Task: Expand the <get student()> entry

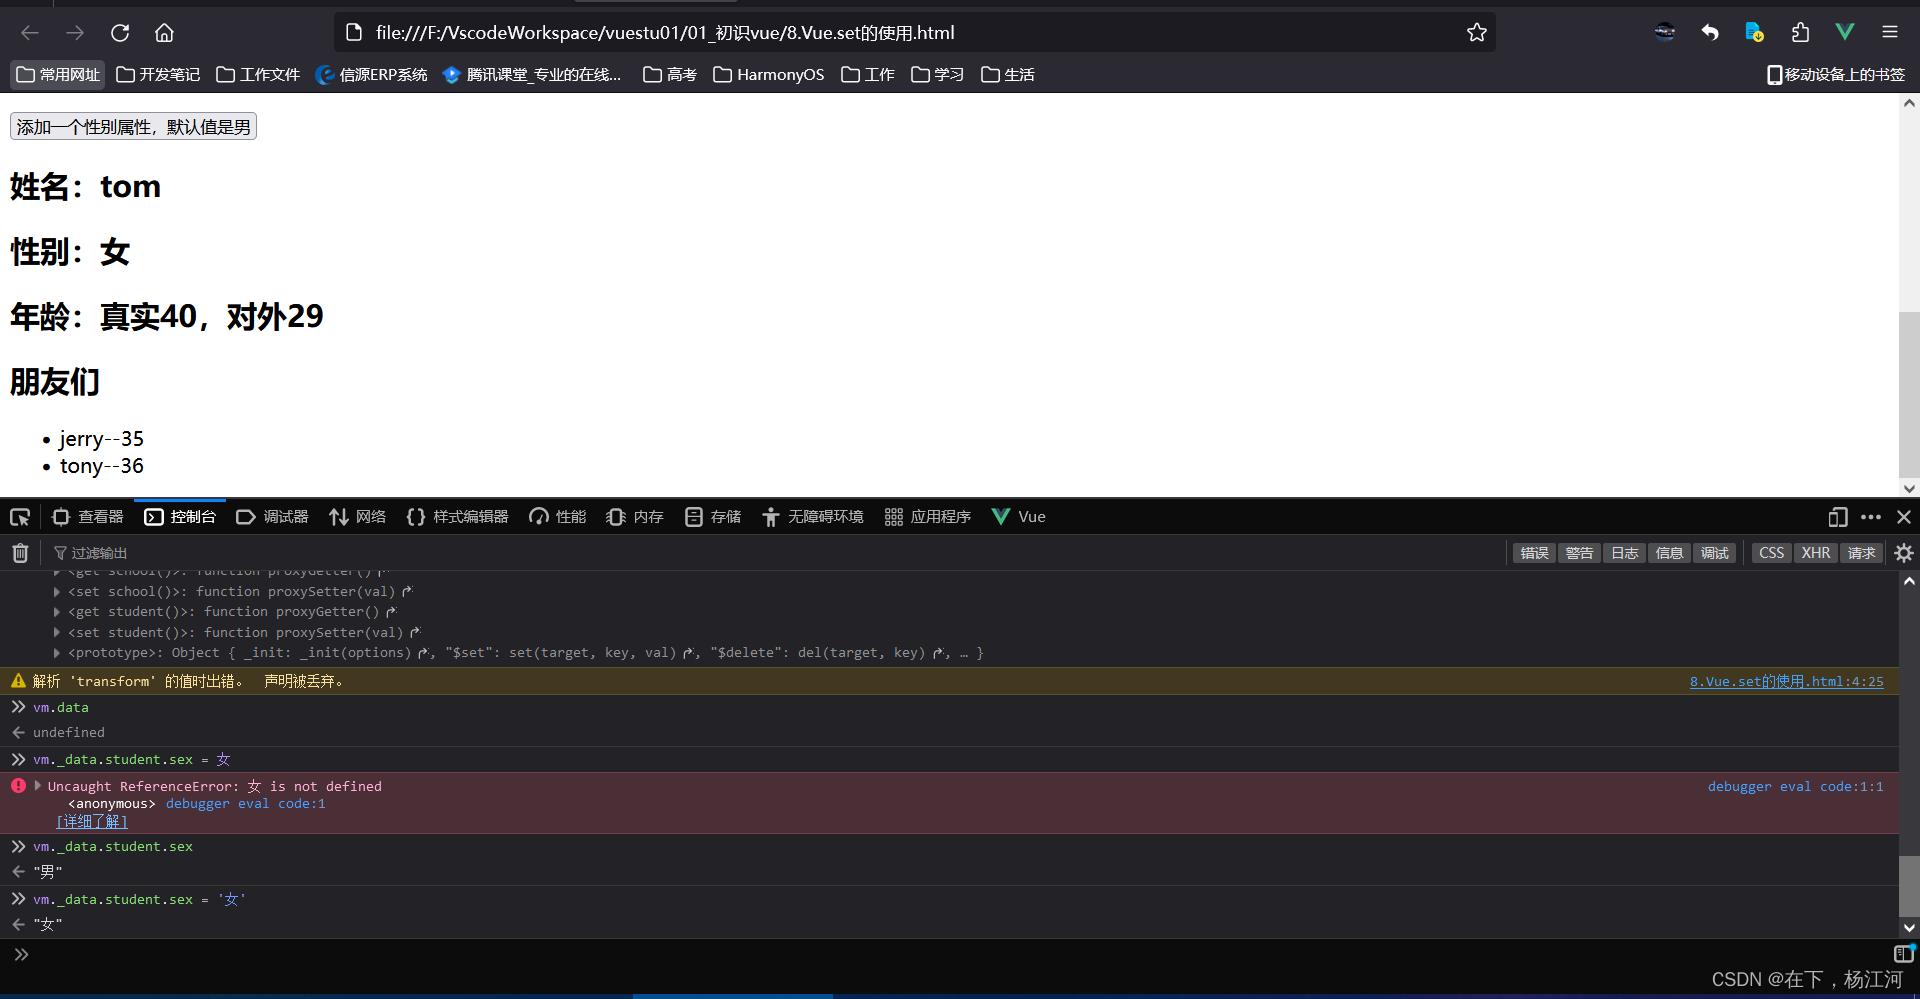Action: coord(57,612)
